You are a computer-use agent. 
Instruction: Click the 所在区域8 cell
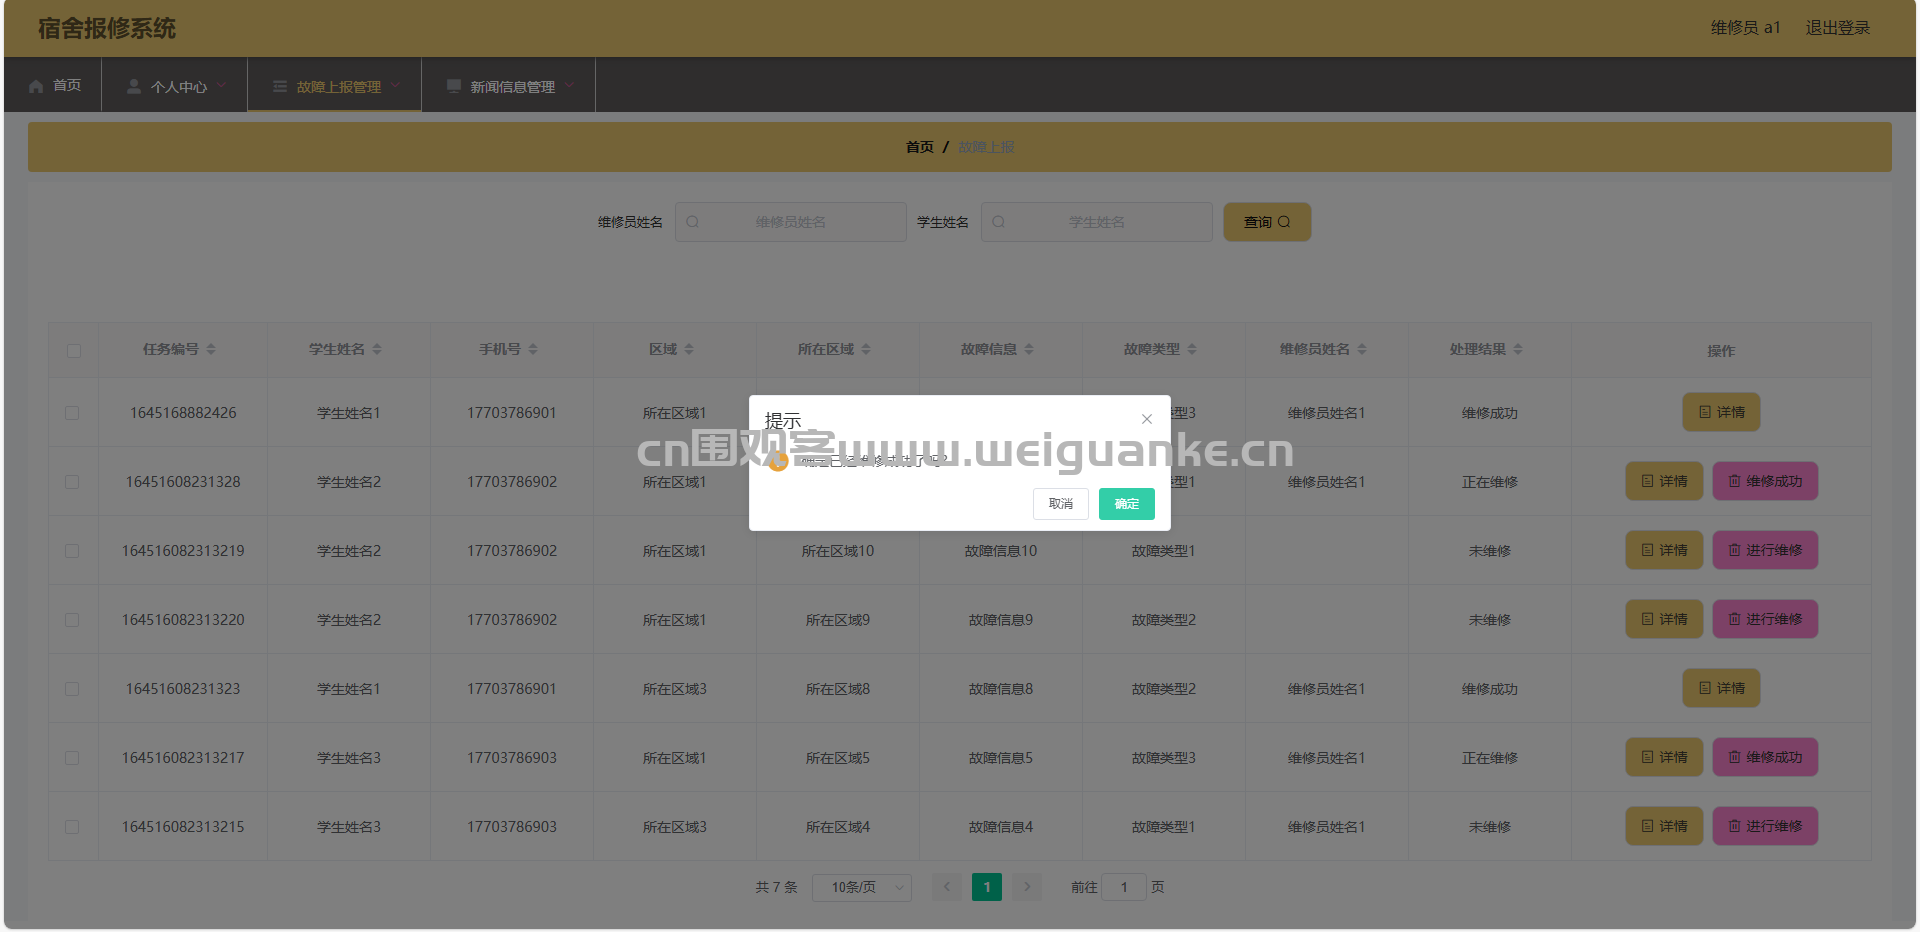838,689
